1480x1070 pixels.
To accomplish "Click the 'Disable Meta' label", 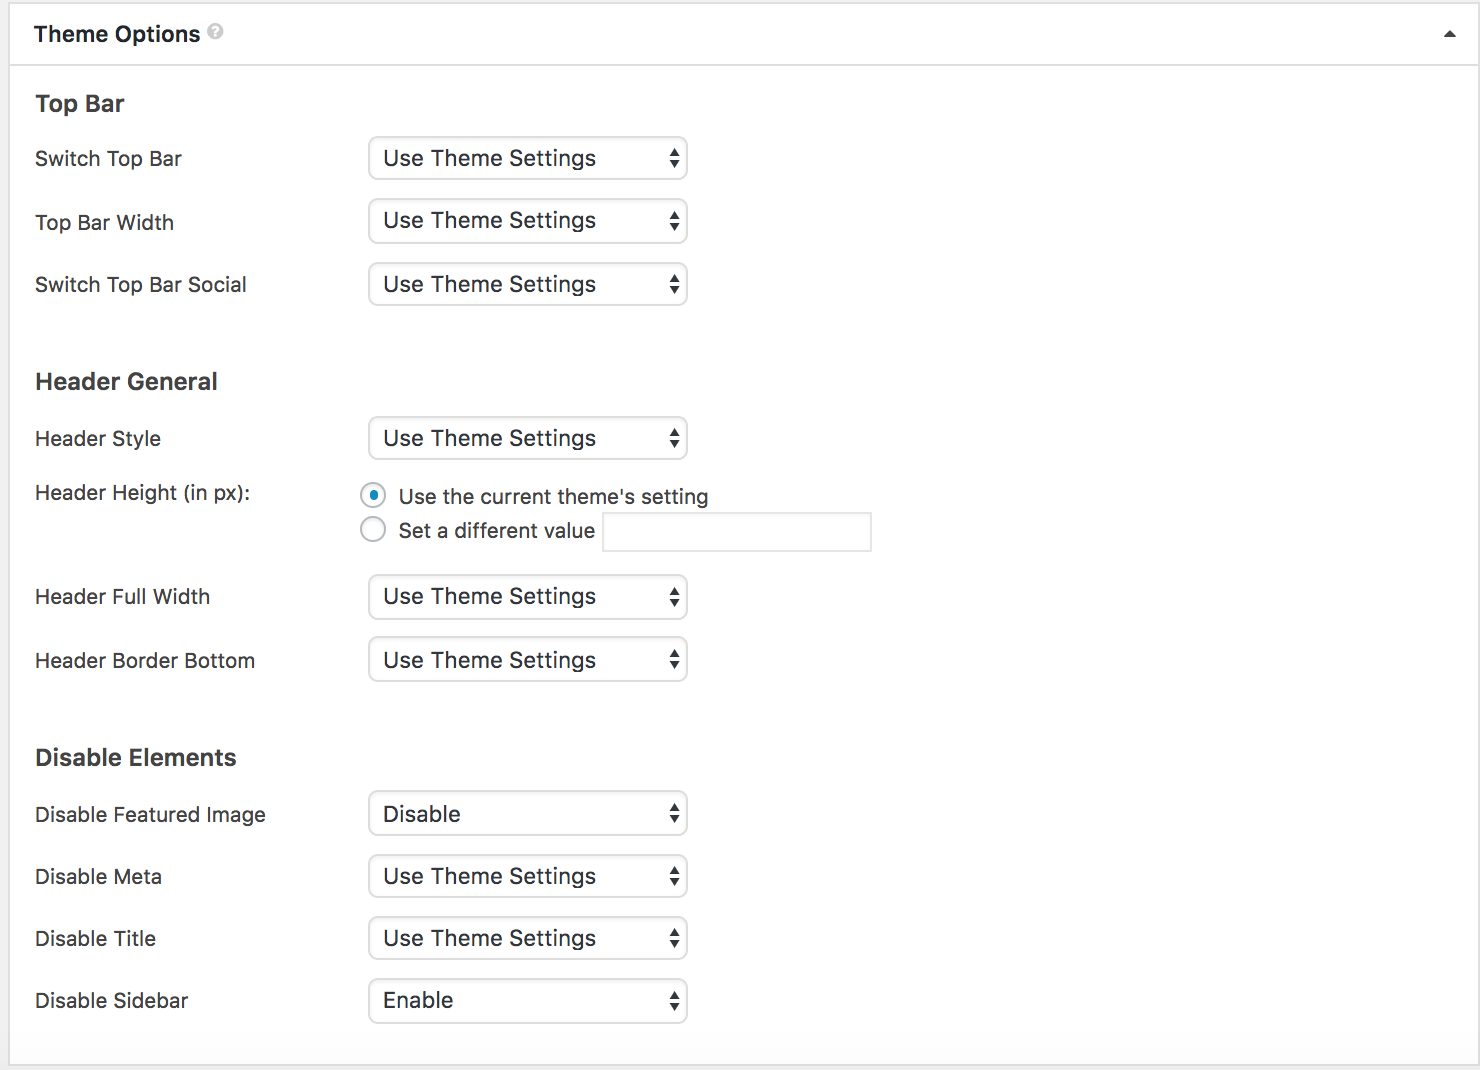I will [99, 877].
